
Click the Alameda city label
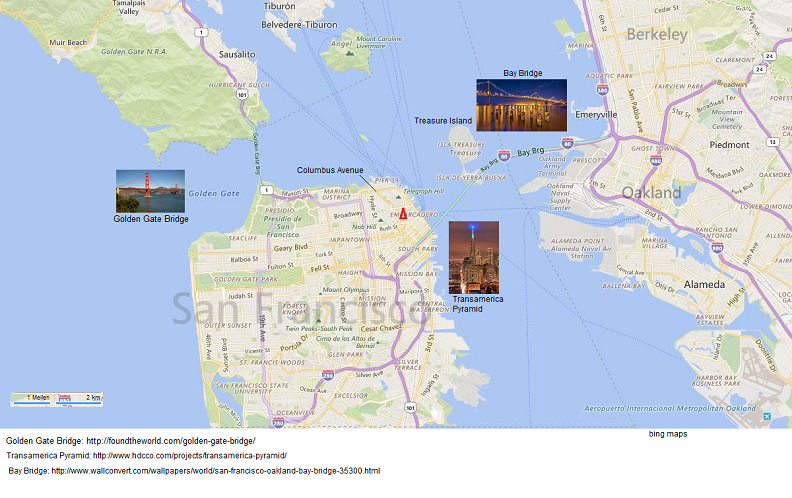coord(704,284)
